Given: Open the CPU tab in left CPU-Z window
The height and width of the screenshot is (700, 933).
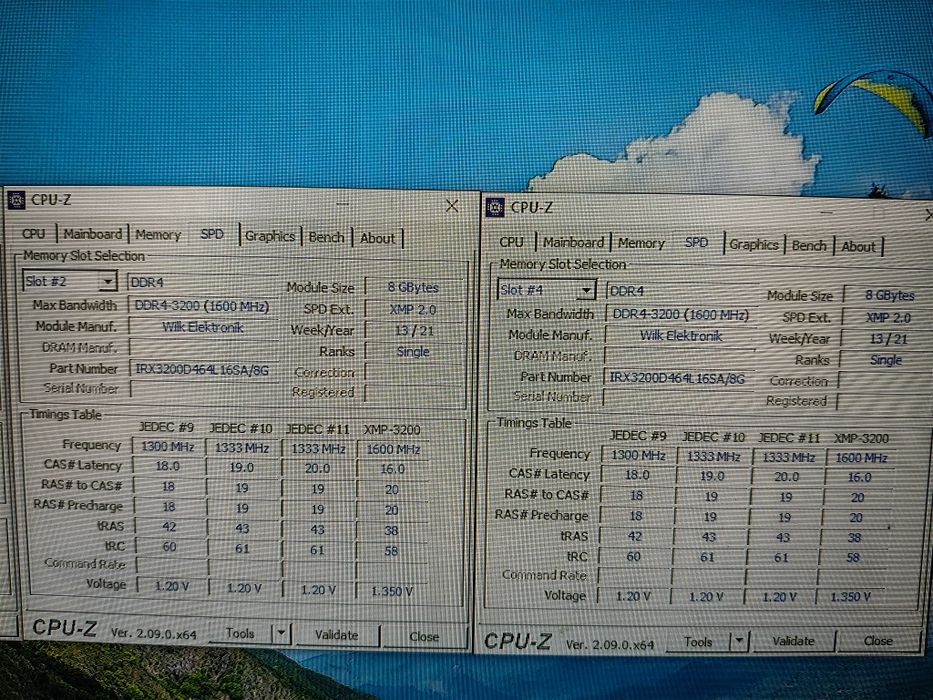Looking at the screenshot, I should point(33,234).
